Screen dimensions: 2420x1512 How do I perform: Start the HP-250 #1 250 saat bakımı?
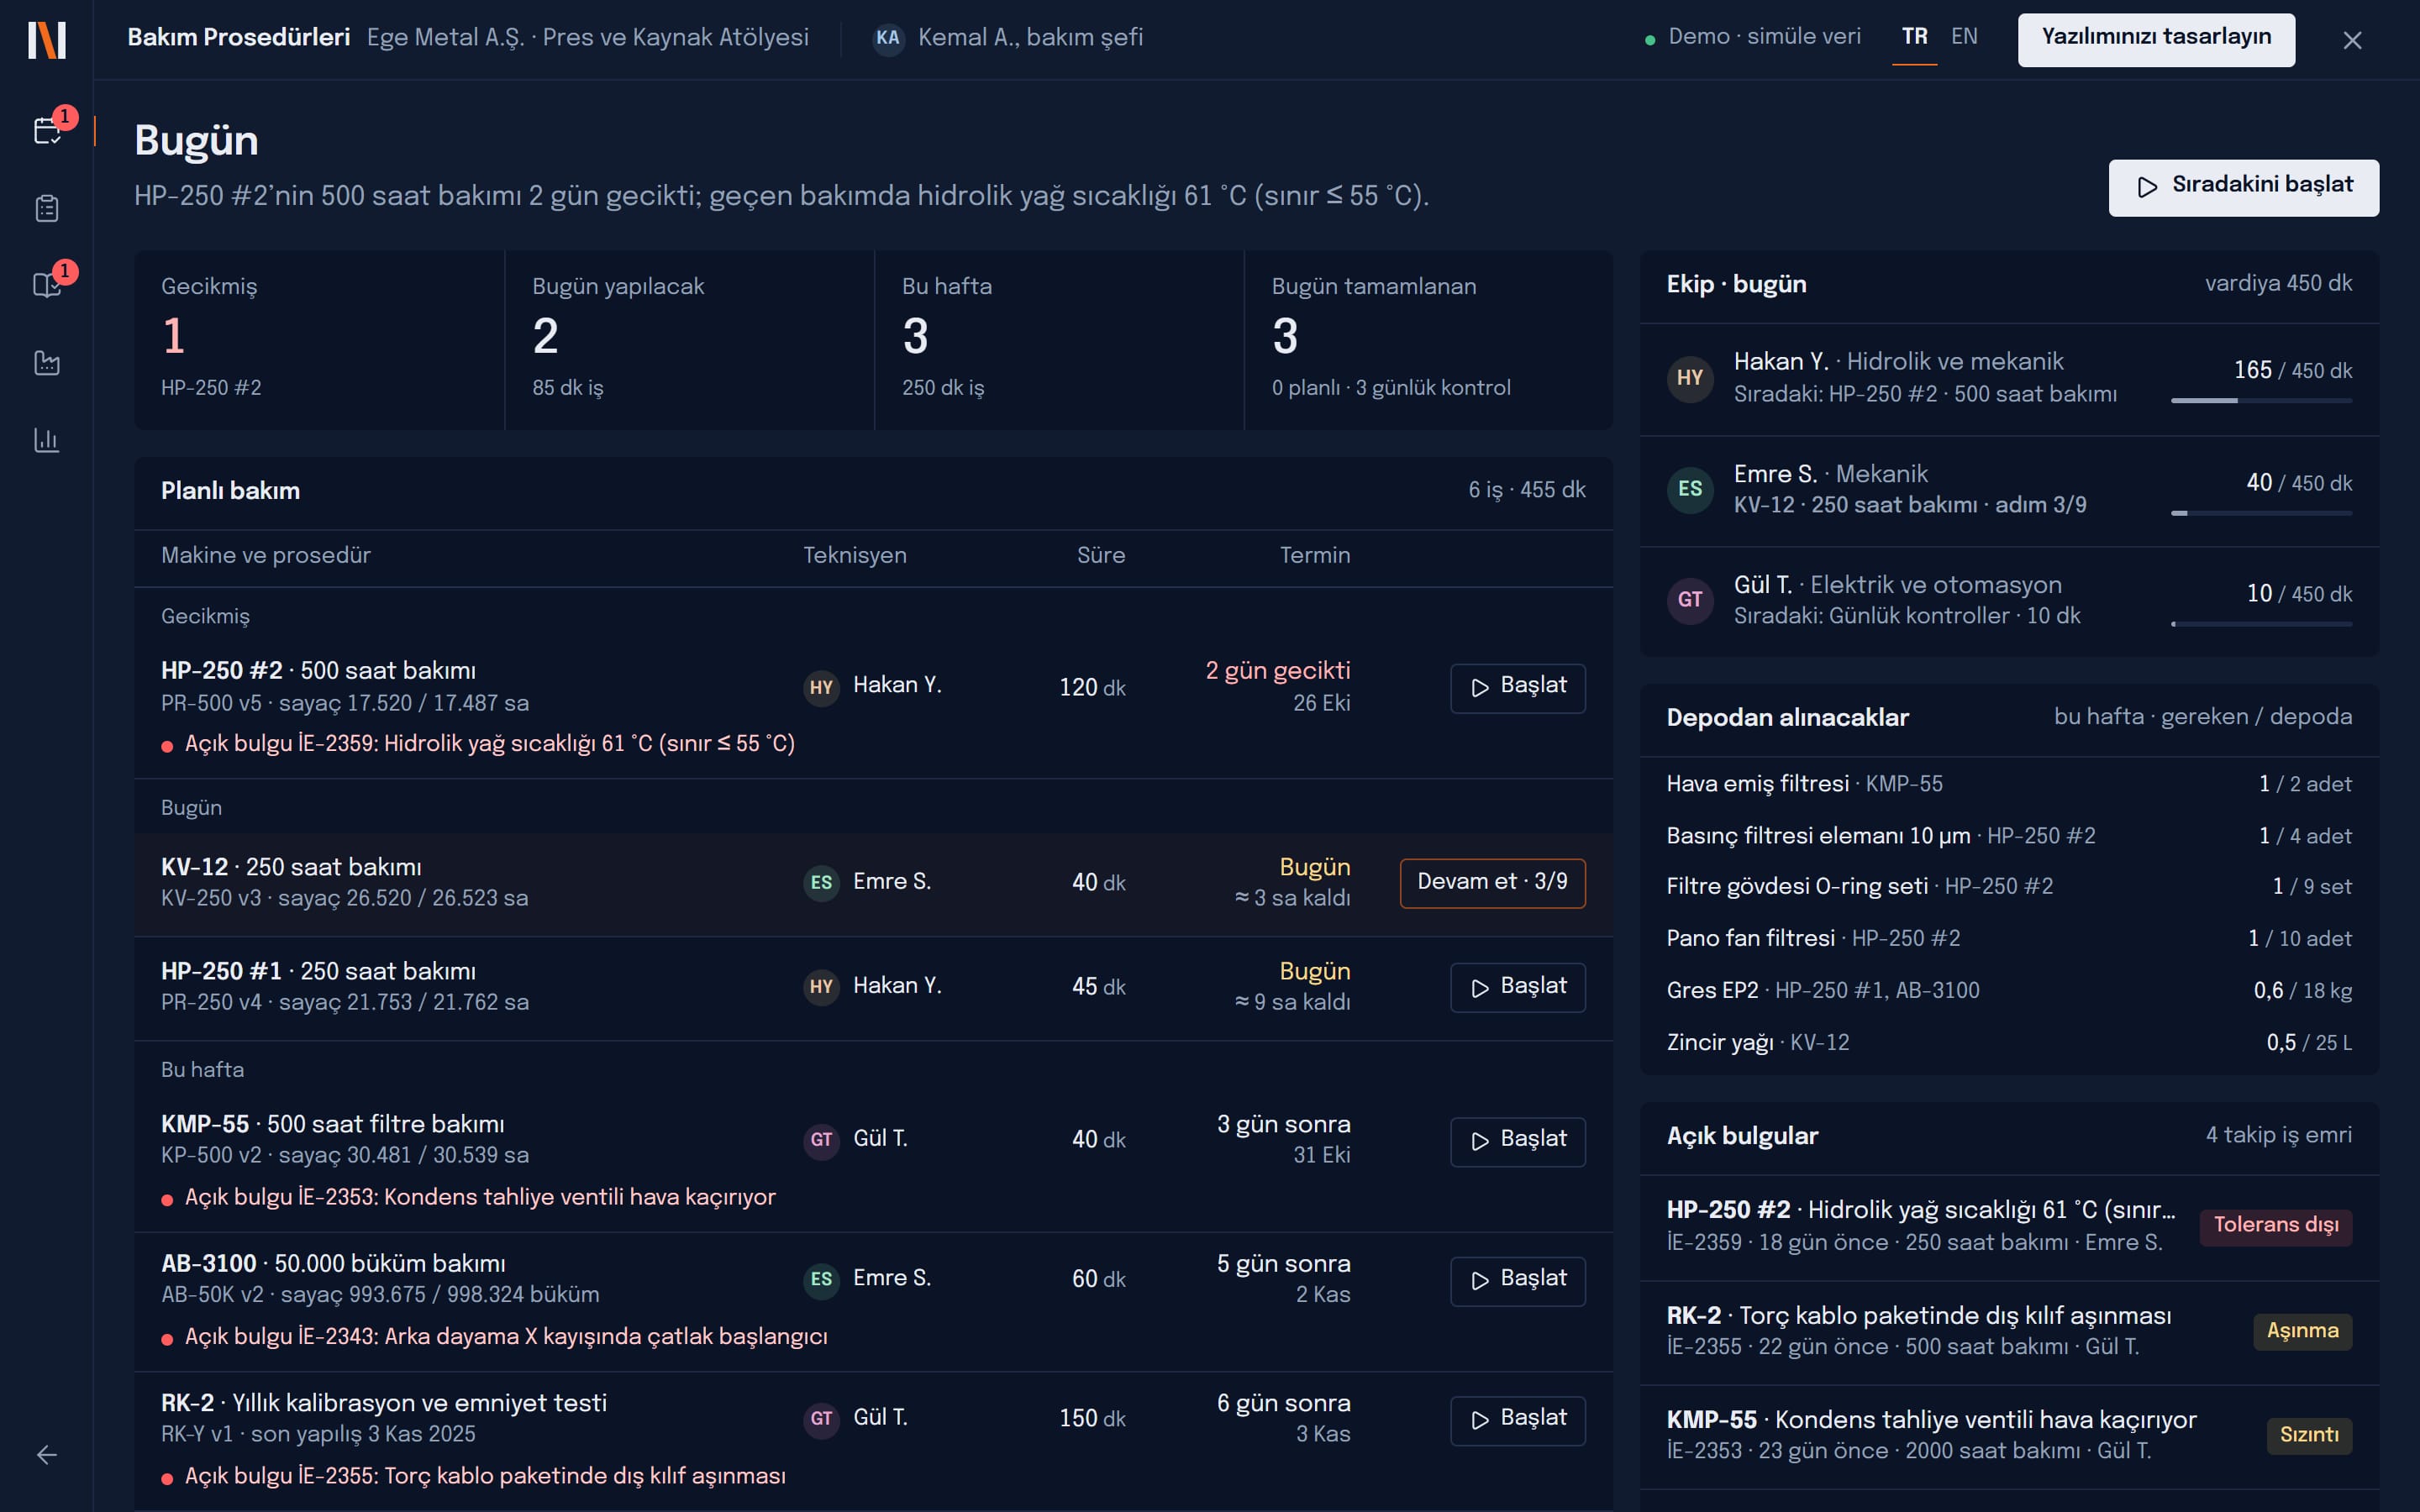coord(1517,987)
